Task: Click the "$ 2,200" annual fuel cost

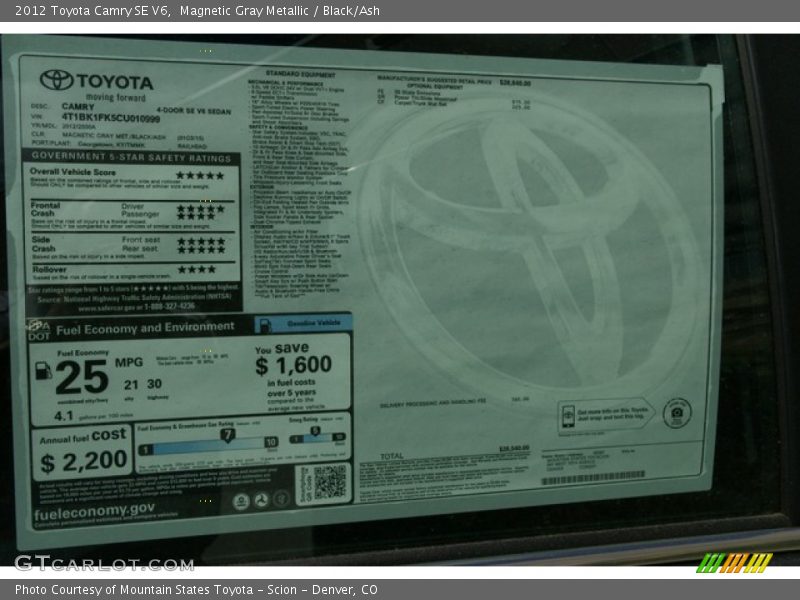Action: coord(84,461)
